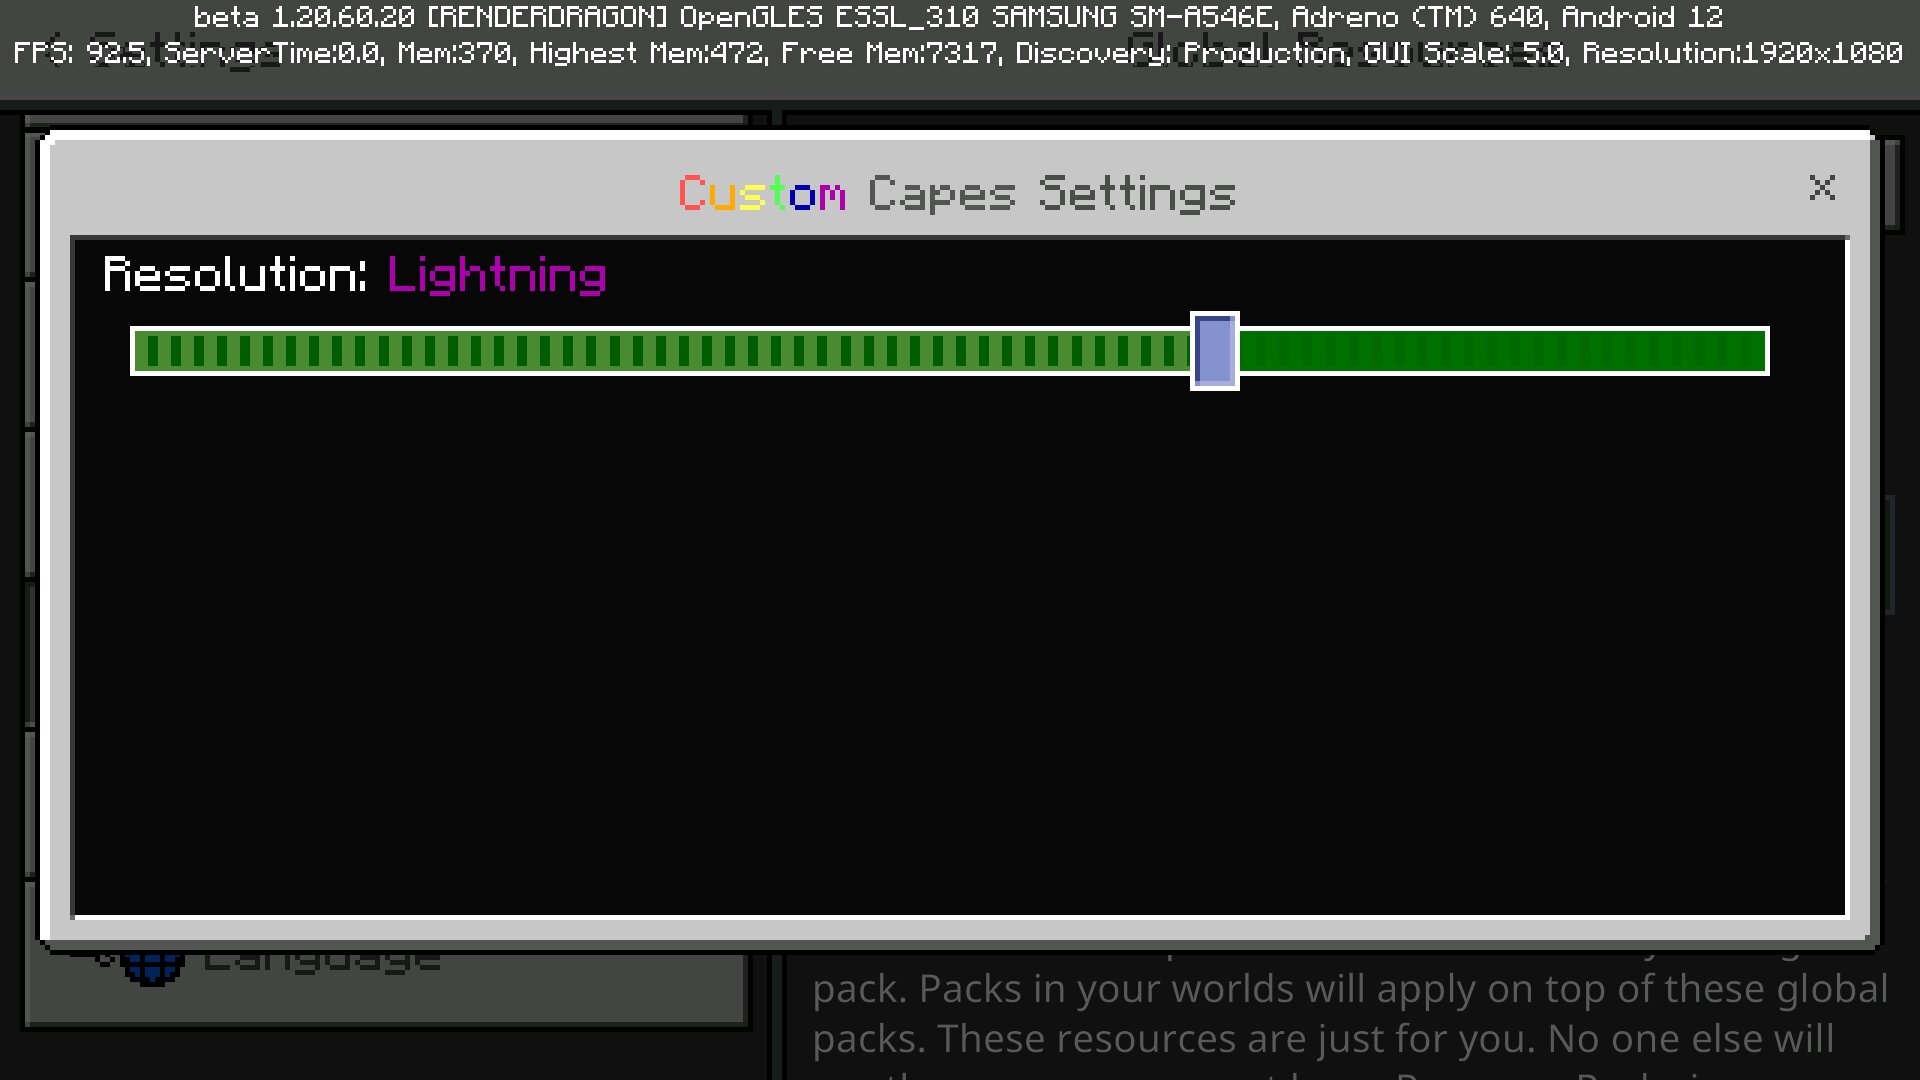Click the 'Resolution: Lightning' label

pos(355,275)
